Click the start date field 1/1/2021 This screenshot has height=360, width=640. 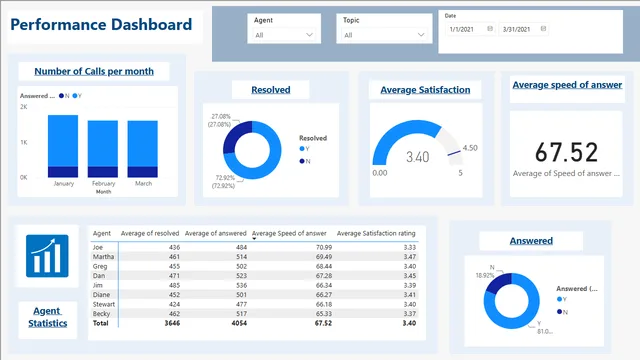(x=470, y=29)
